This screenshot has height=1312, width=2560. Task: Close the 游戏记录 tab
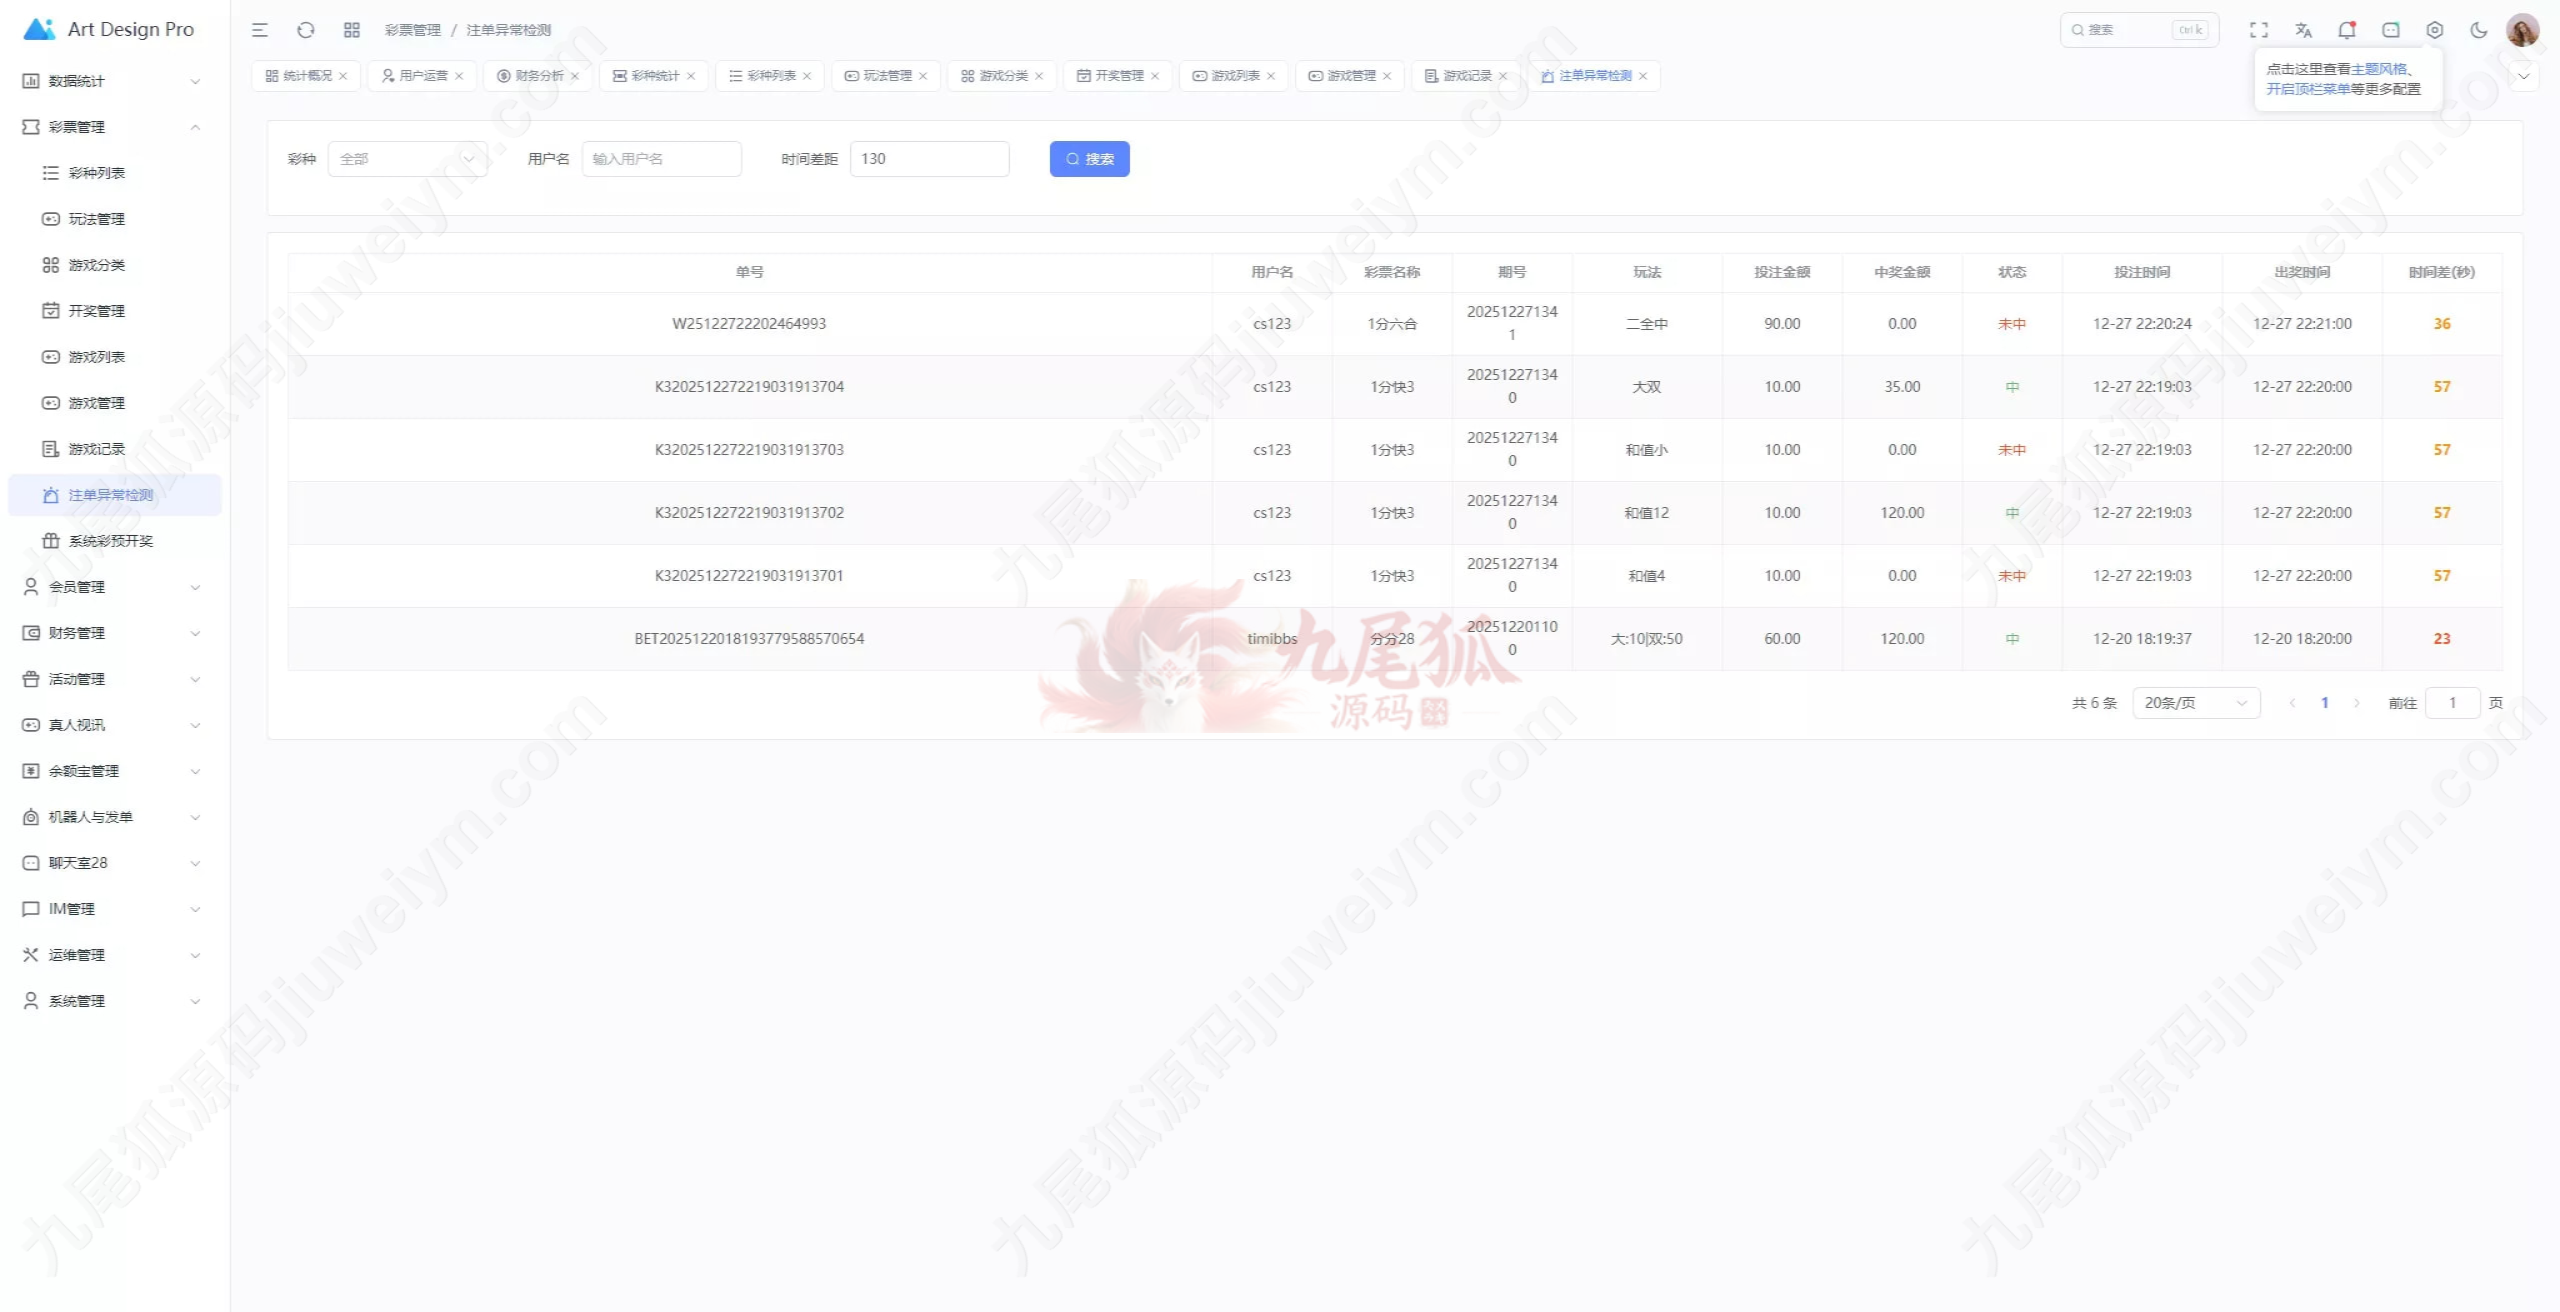1503,76
